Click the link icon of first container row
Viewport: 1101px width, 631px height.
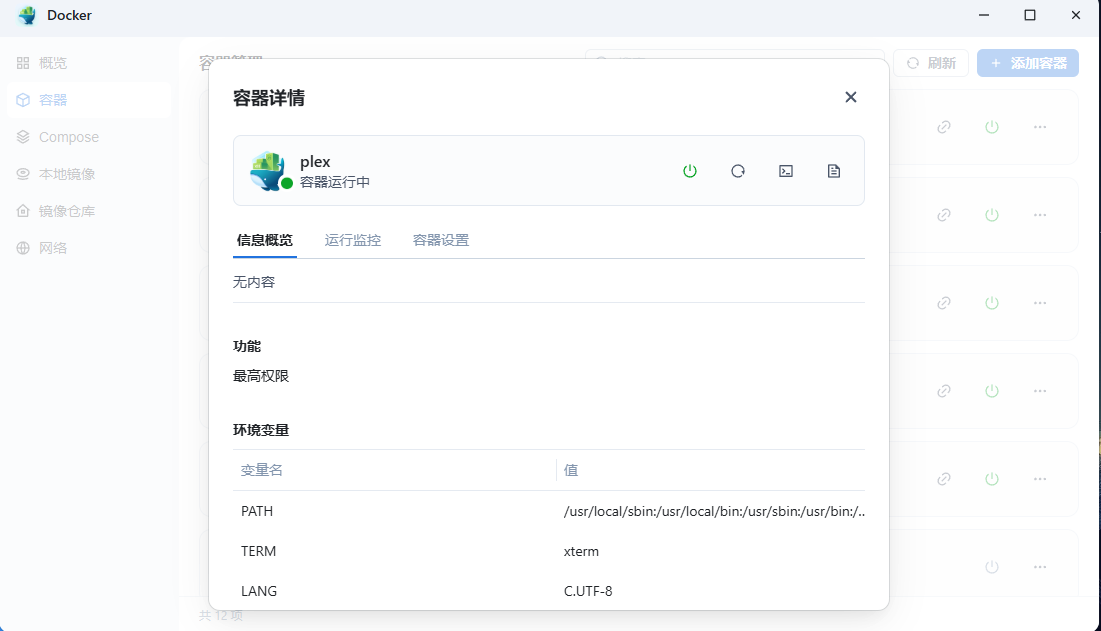tap(944, 127)
